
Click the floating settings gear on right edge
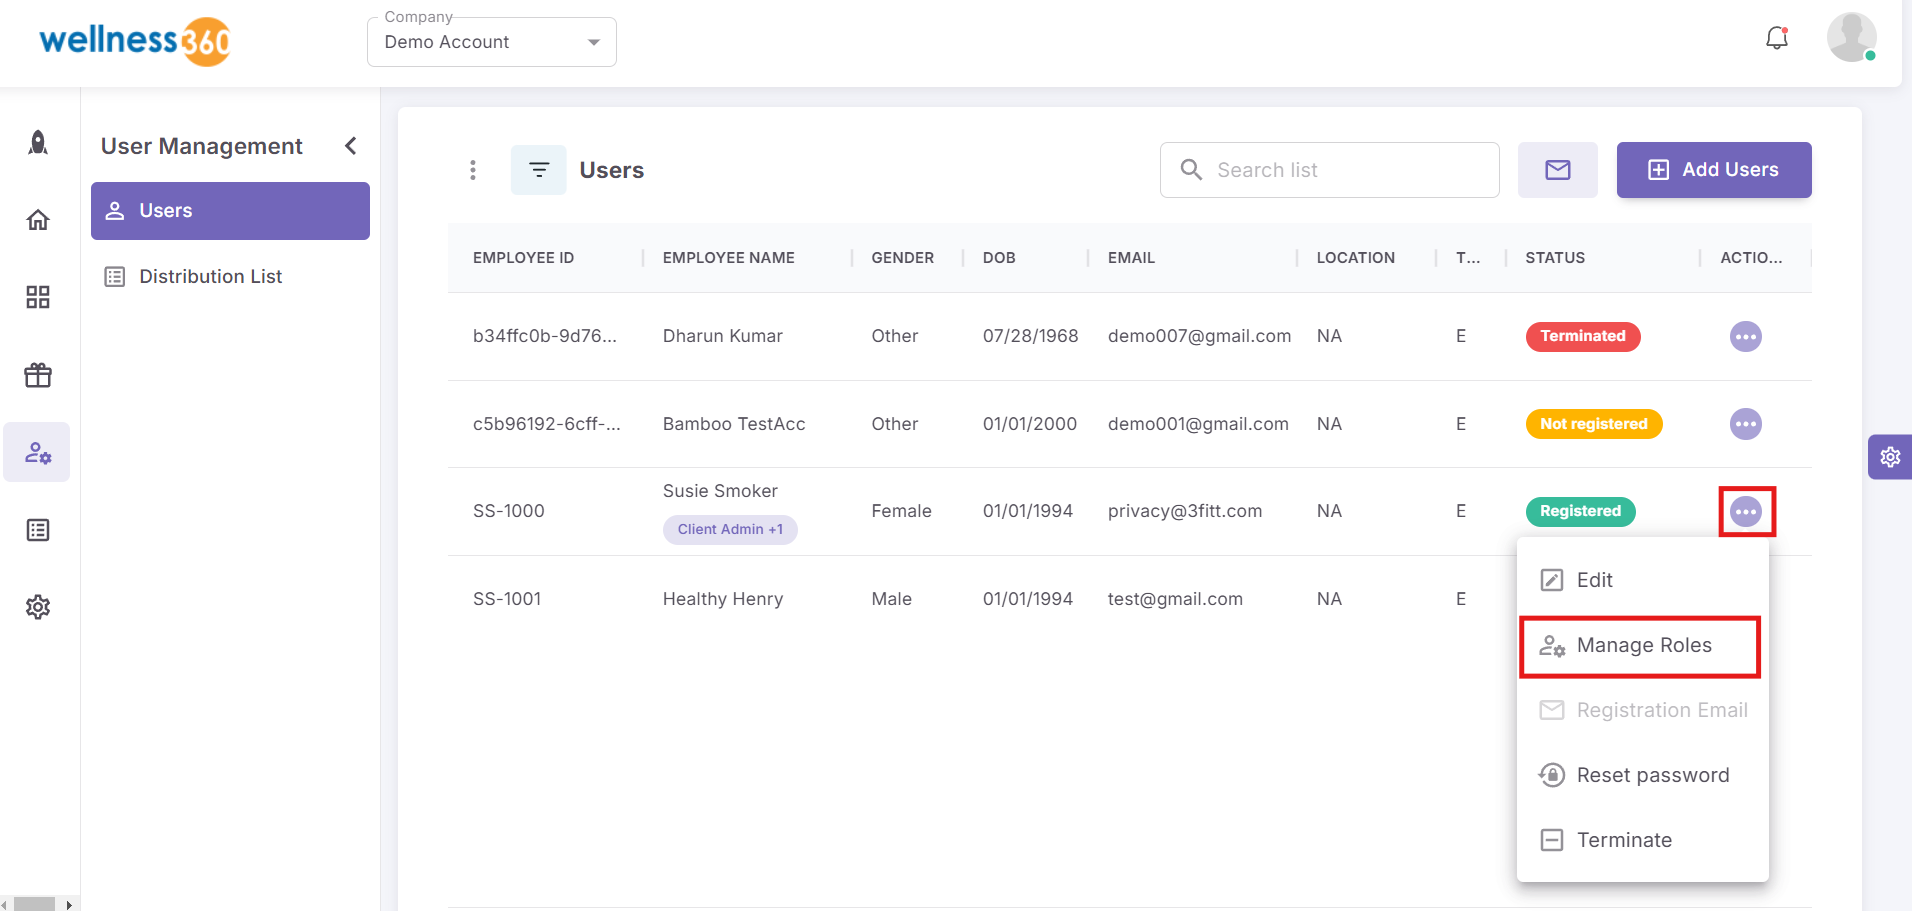(1890, 457)
